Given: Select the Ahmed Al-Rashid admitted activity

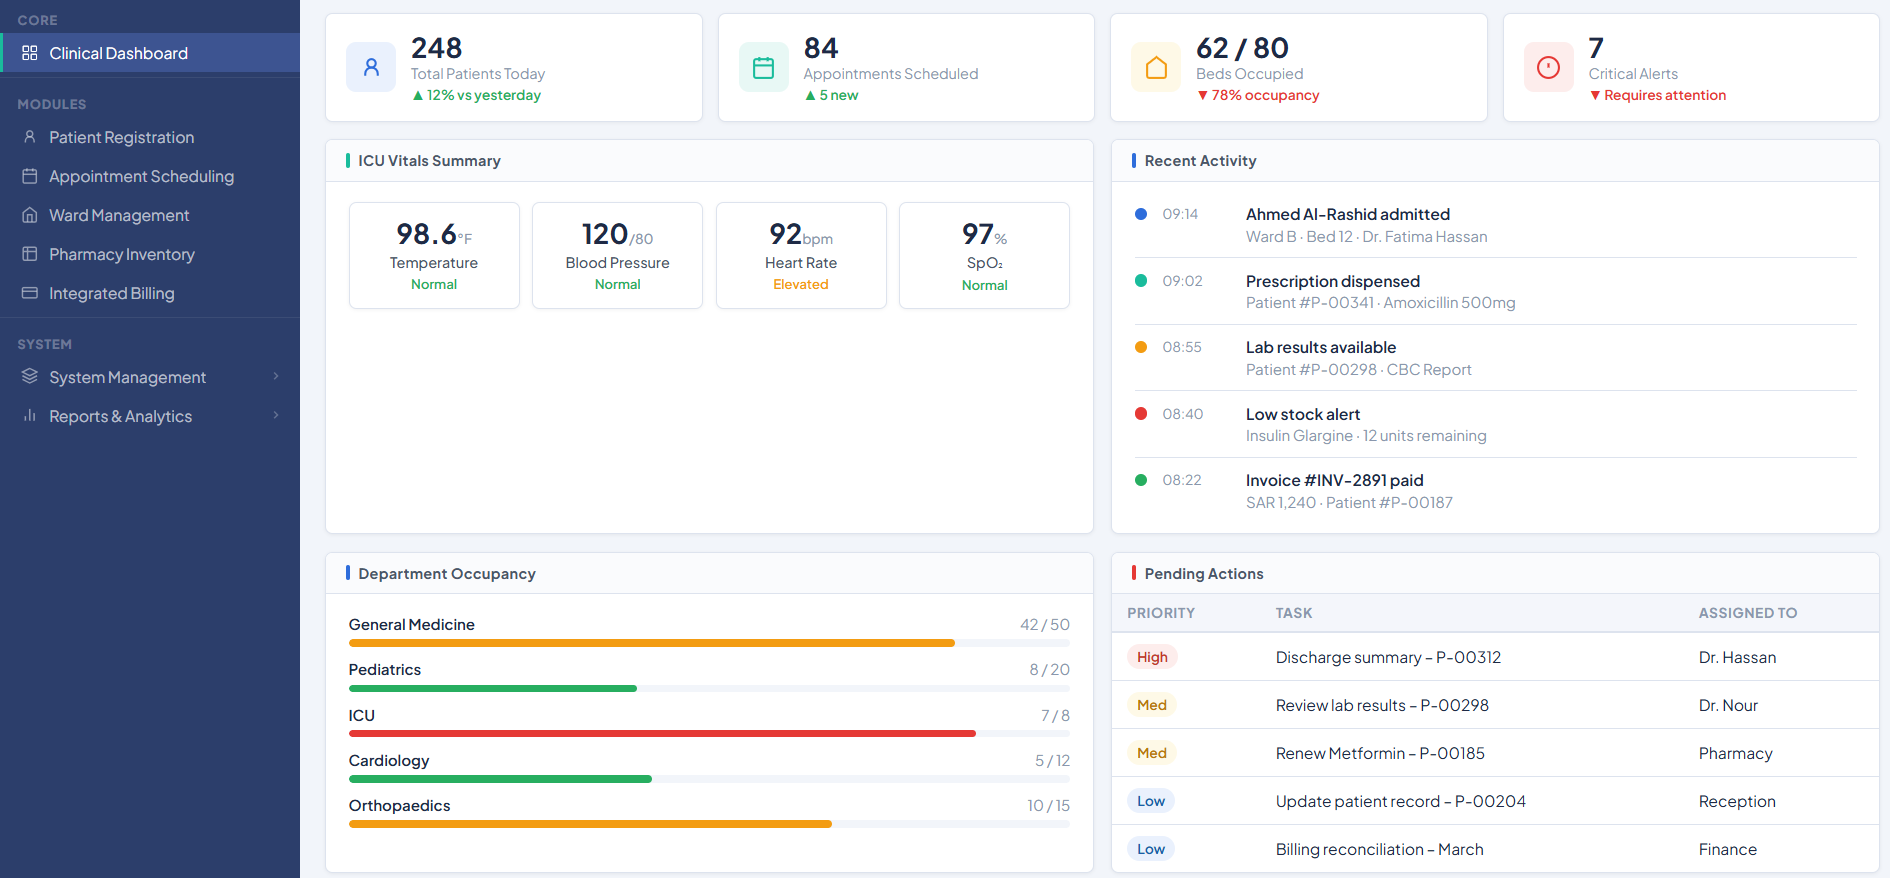Looking at the screenshot, I should (x=1347, y=214).
